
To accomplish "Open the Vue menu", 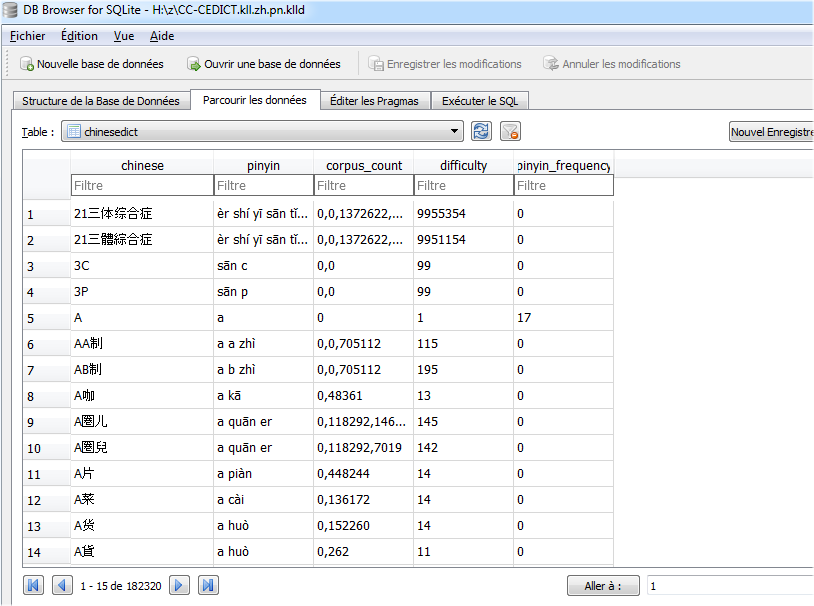I will [124, 36].
